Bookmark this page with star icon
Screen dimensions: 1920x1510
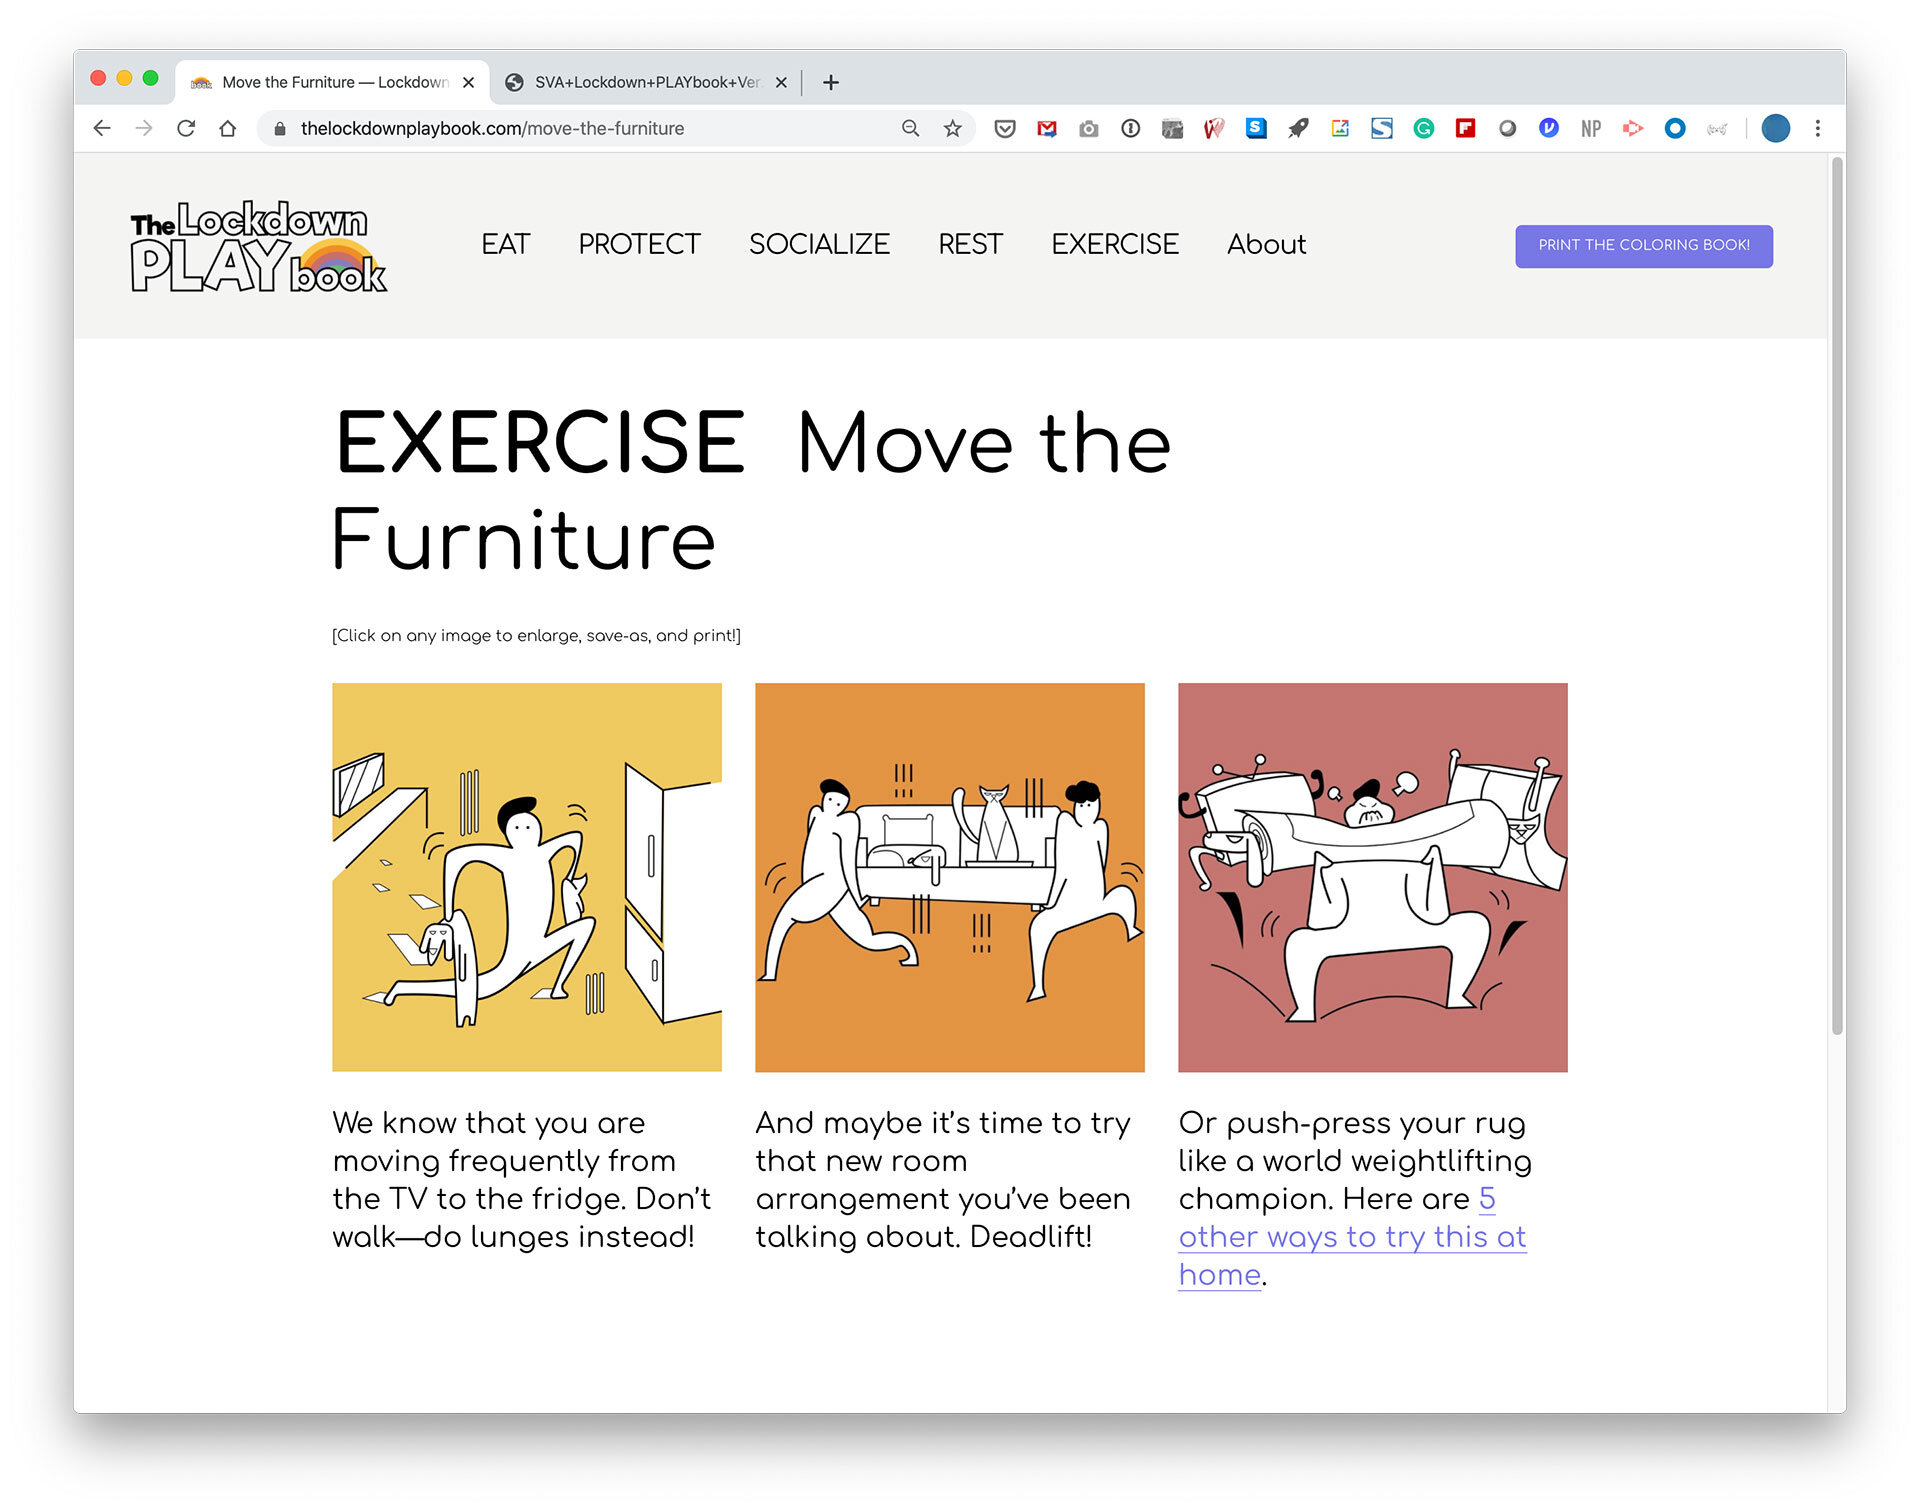(952, 128)
